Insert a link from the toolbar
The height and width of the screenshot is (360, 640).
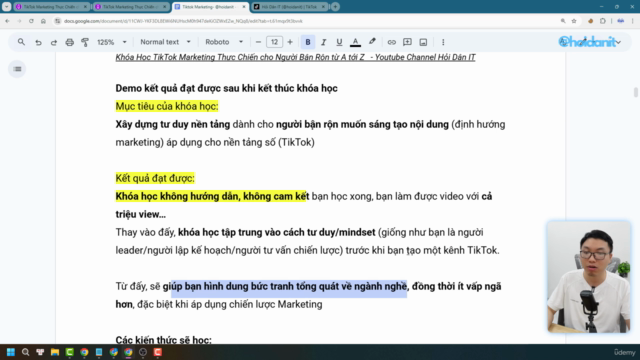[x=391, y=42]
